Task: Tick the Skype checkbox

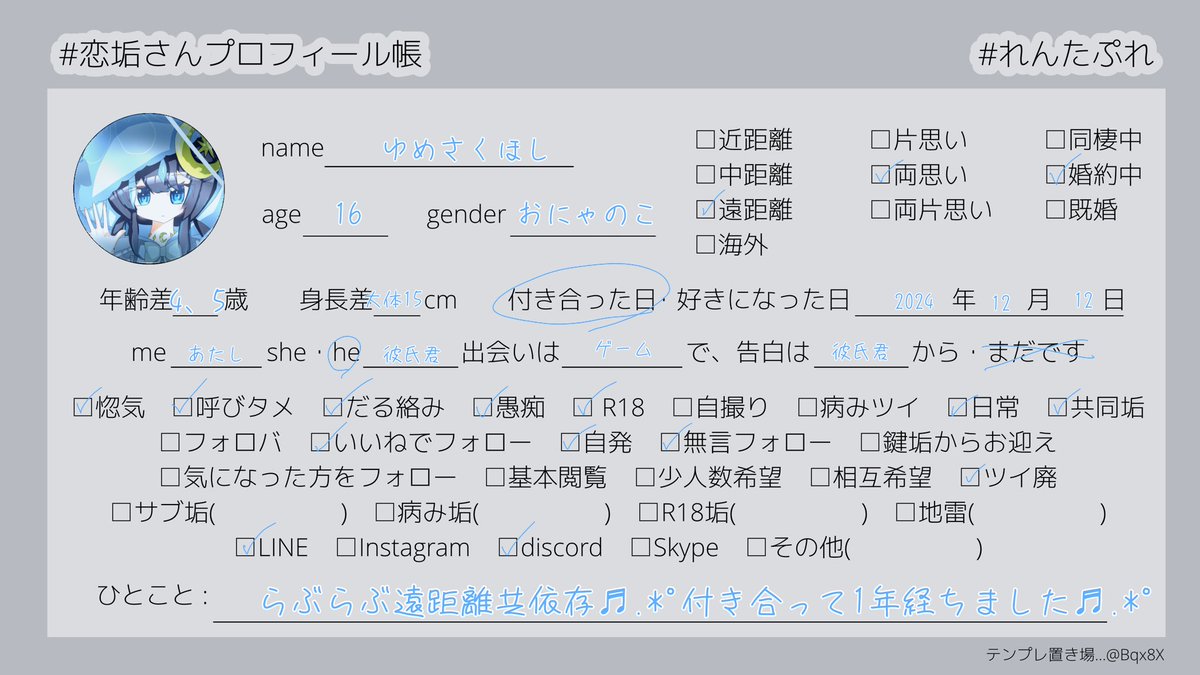Action: [x=641, y=547]
